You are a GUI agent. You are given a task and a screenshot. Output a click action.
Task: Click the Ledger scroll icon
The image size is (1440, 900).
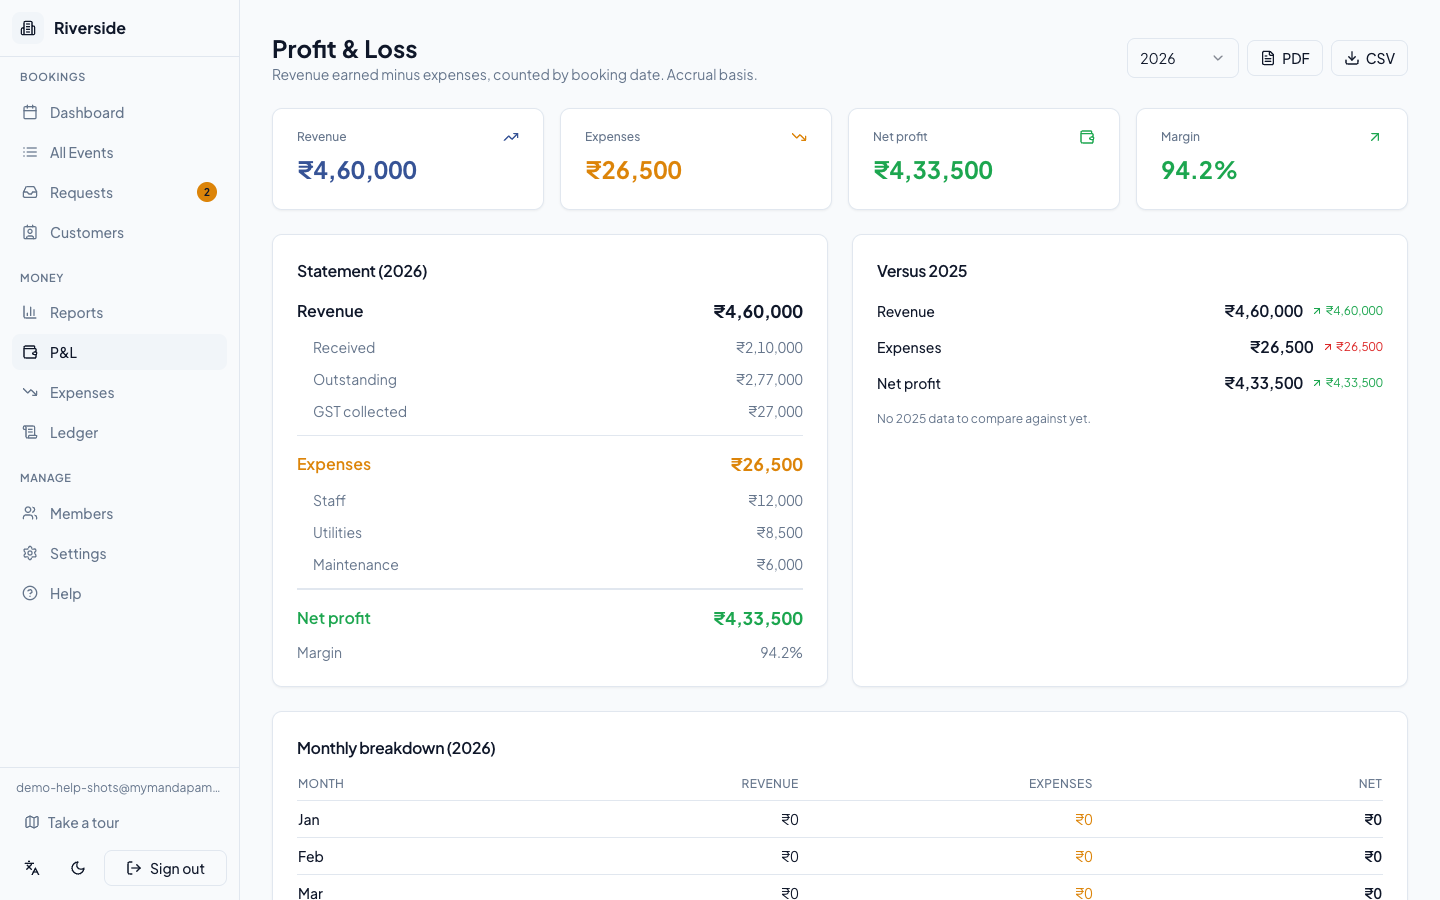pyautogui.click(x=30, y=432)
